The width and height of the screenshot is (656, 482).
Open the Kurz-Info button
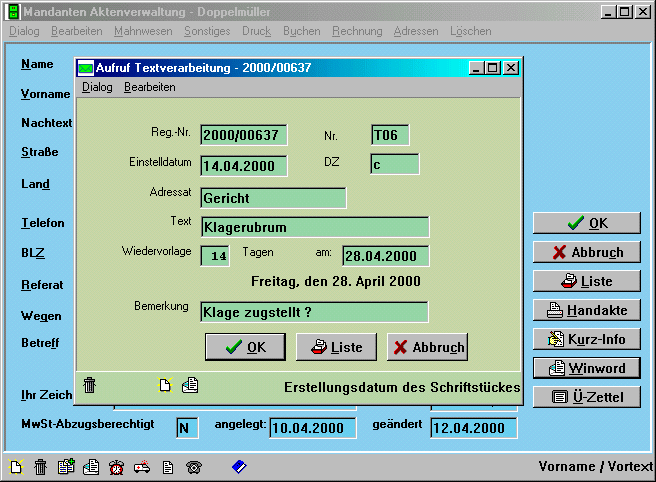coord(587,339)
